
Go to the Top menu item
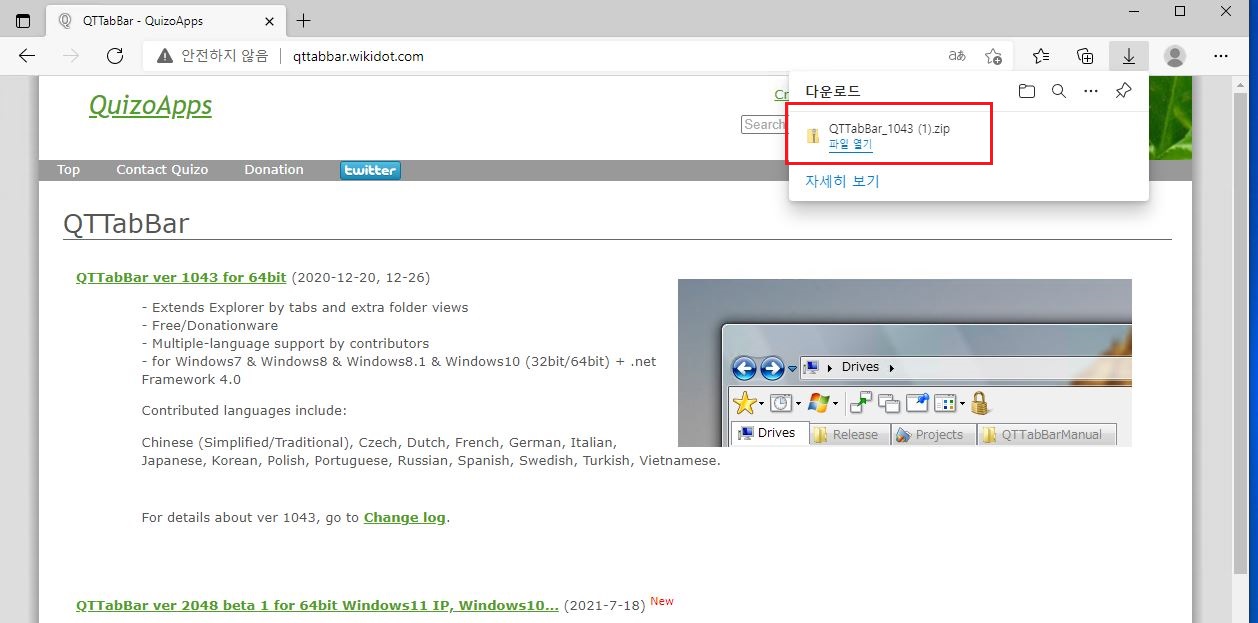pyautogui.click(x=68, y=170)
